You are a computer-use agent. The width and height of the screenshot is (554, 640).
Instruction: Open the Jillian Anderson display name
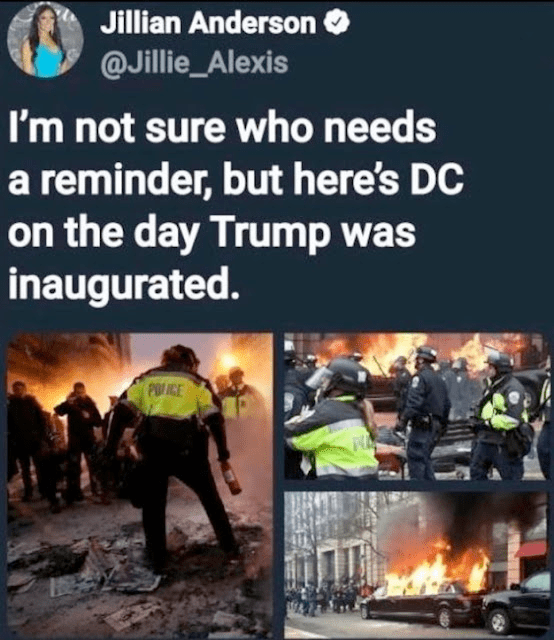[209, 23]
